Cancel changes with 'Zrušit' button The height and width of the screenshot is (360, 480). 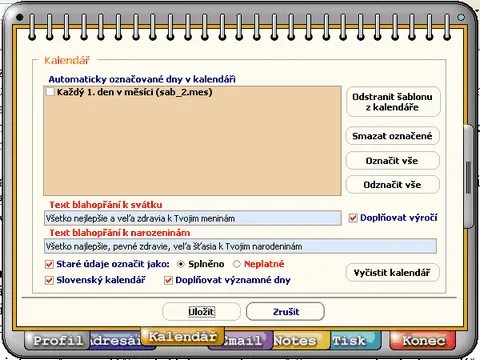coord(285,312)
